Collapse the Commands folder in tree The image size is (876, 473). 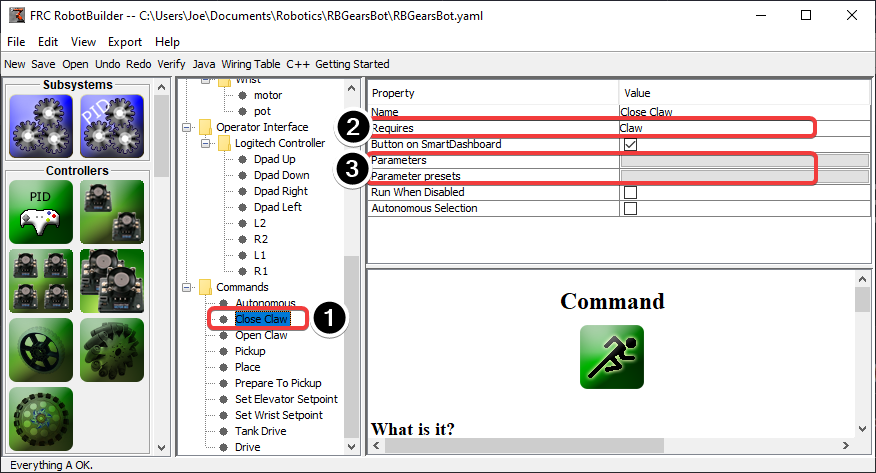tap(188, 287)
